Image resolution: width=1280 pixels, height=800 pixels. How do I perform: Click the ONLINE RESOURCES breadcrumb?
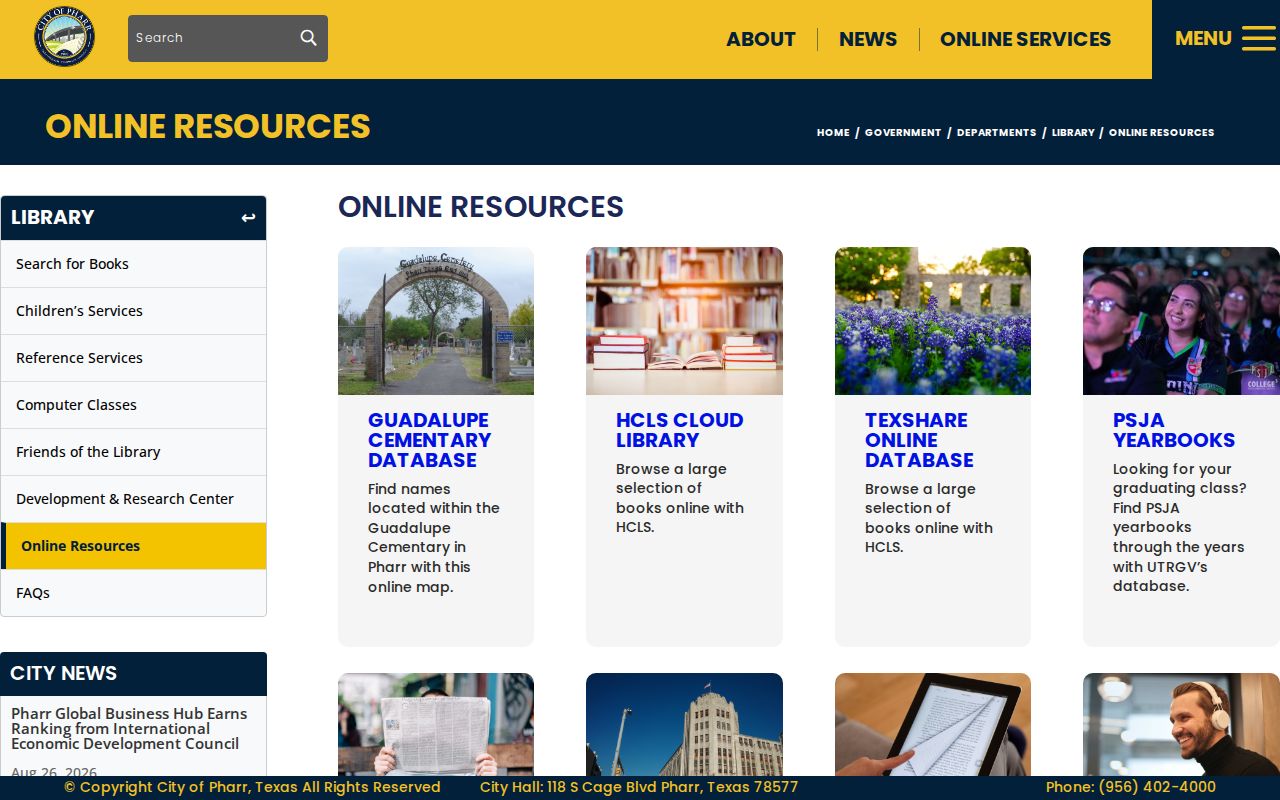click(1161, 132)
